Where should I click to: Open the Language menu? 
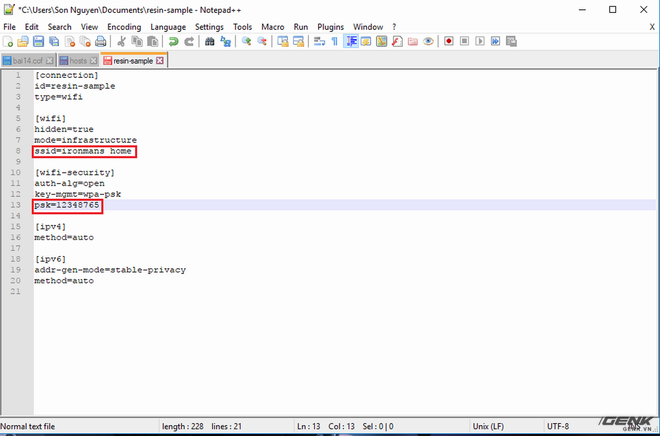[x=168, y=27]
